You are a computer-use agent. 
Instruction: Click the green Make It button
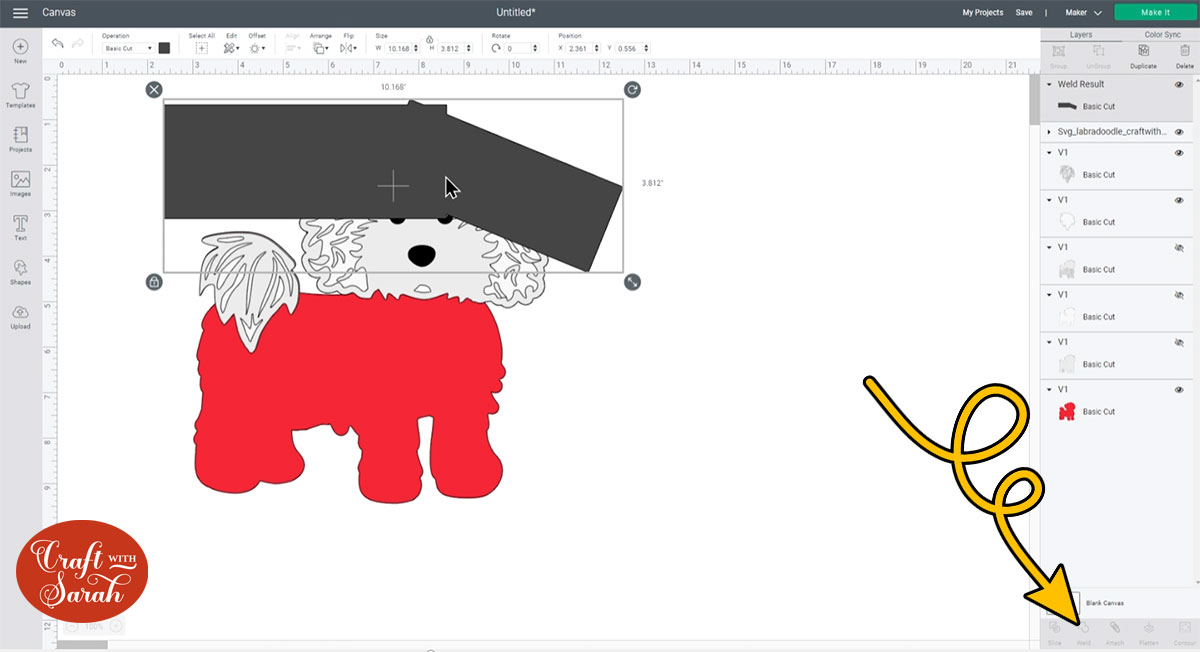(x=1155, y=13)
